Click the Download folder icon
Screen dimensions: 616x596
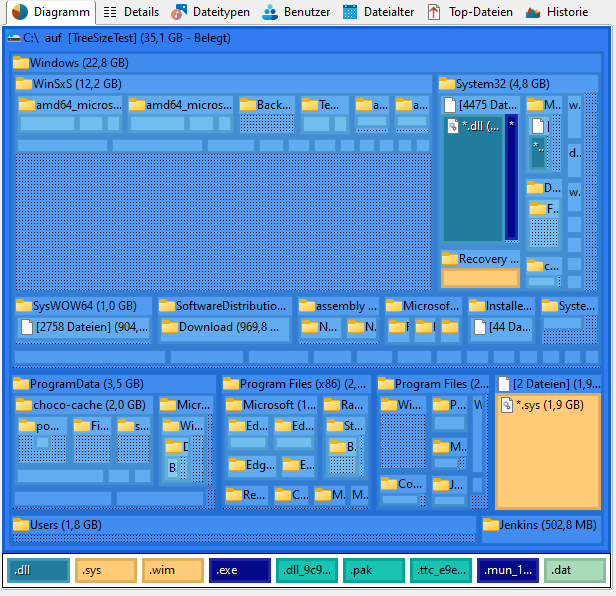[170, 327]
